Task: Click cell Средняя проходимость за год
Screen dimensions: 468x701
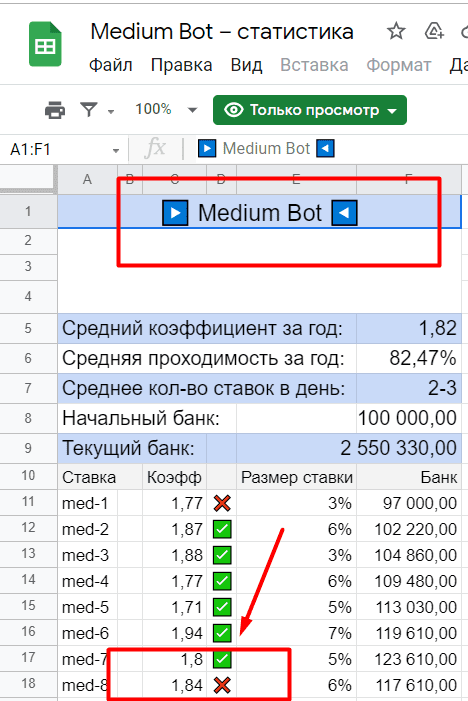Action: tap(207, 359)
